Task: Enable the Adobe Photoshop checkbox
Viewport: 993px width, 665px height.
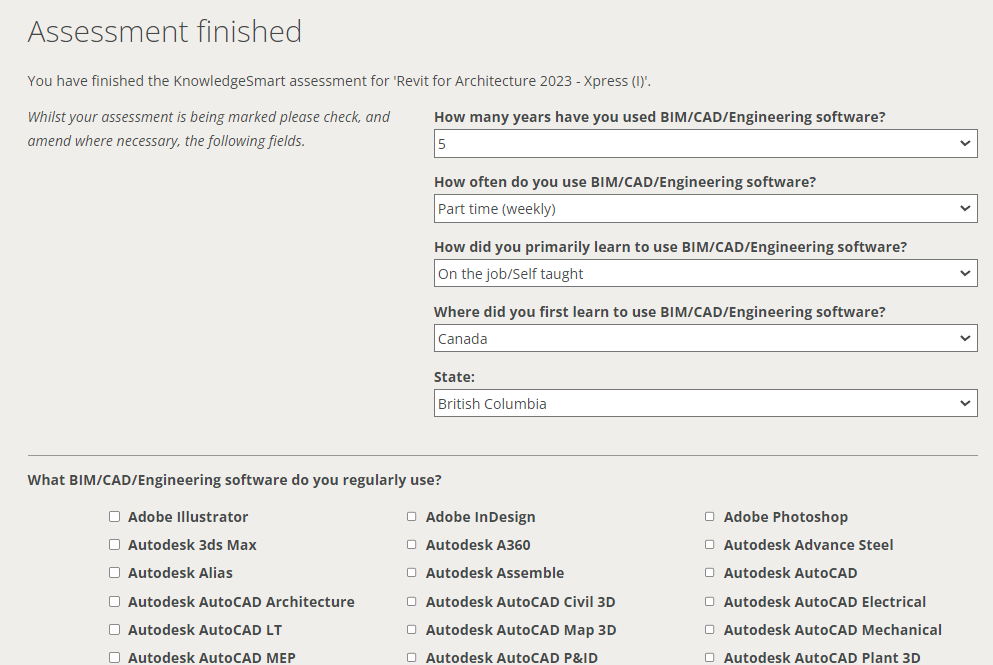Action: tap(709, 517)
